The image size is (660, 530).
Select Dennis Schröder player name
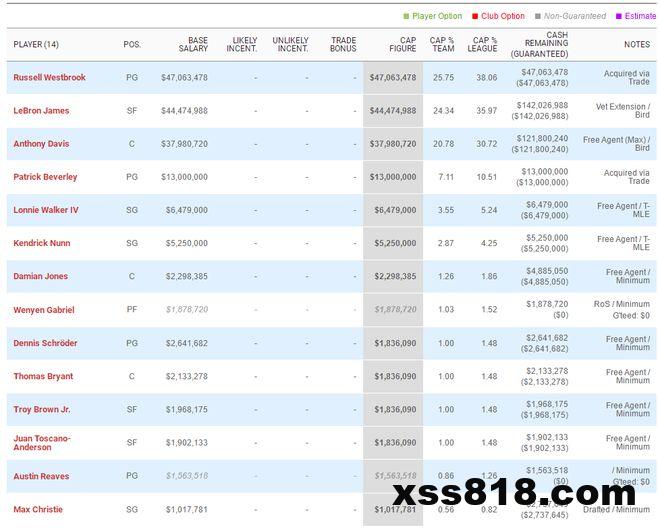(45, 343)
